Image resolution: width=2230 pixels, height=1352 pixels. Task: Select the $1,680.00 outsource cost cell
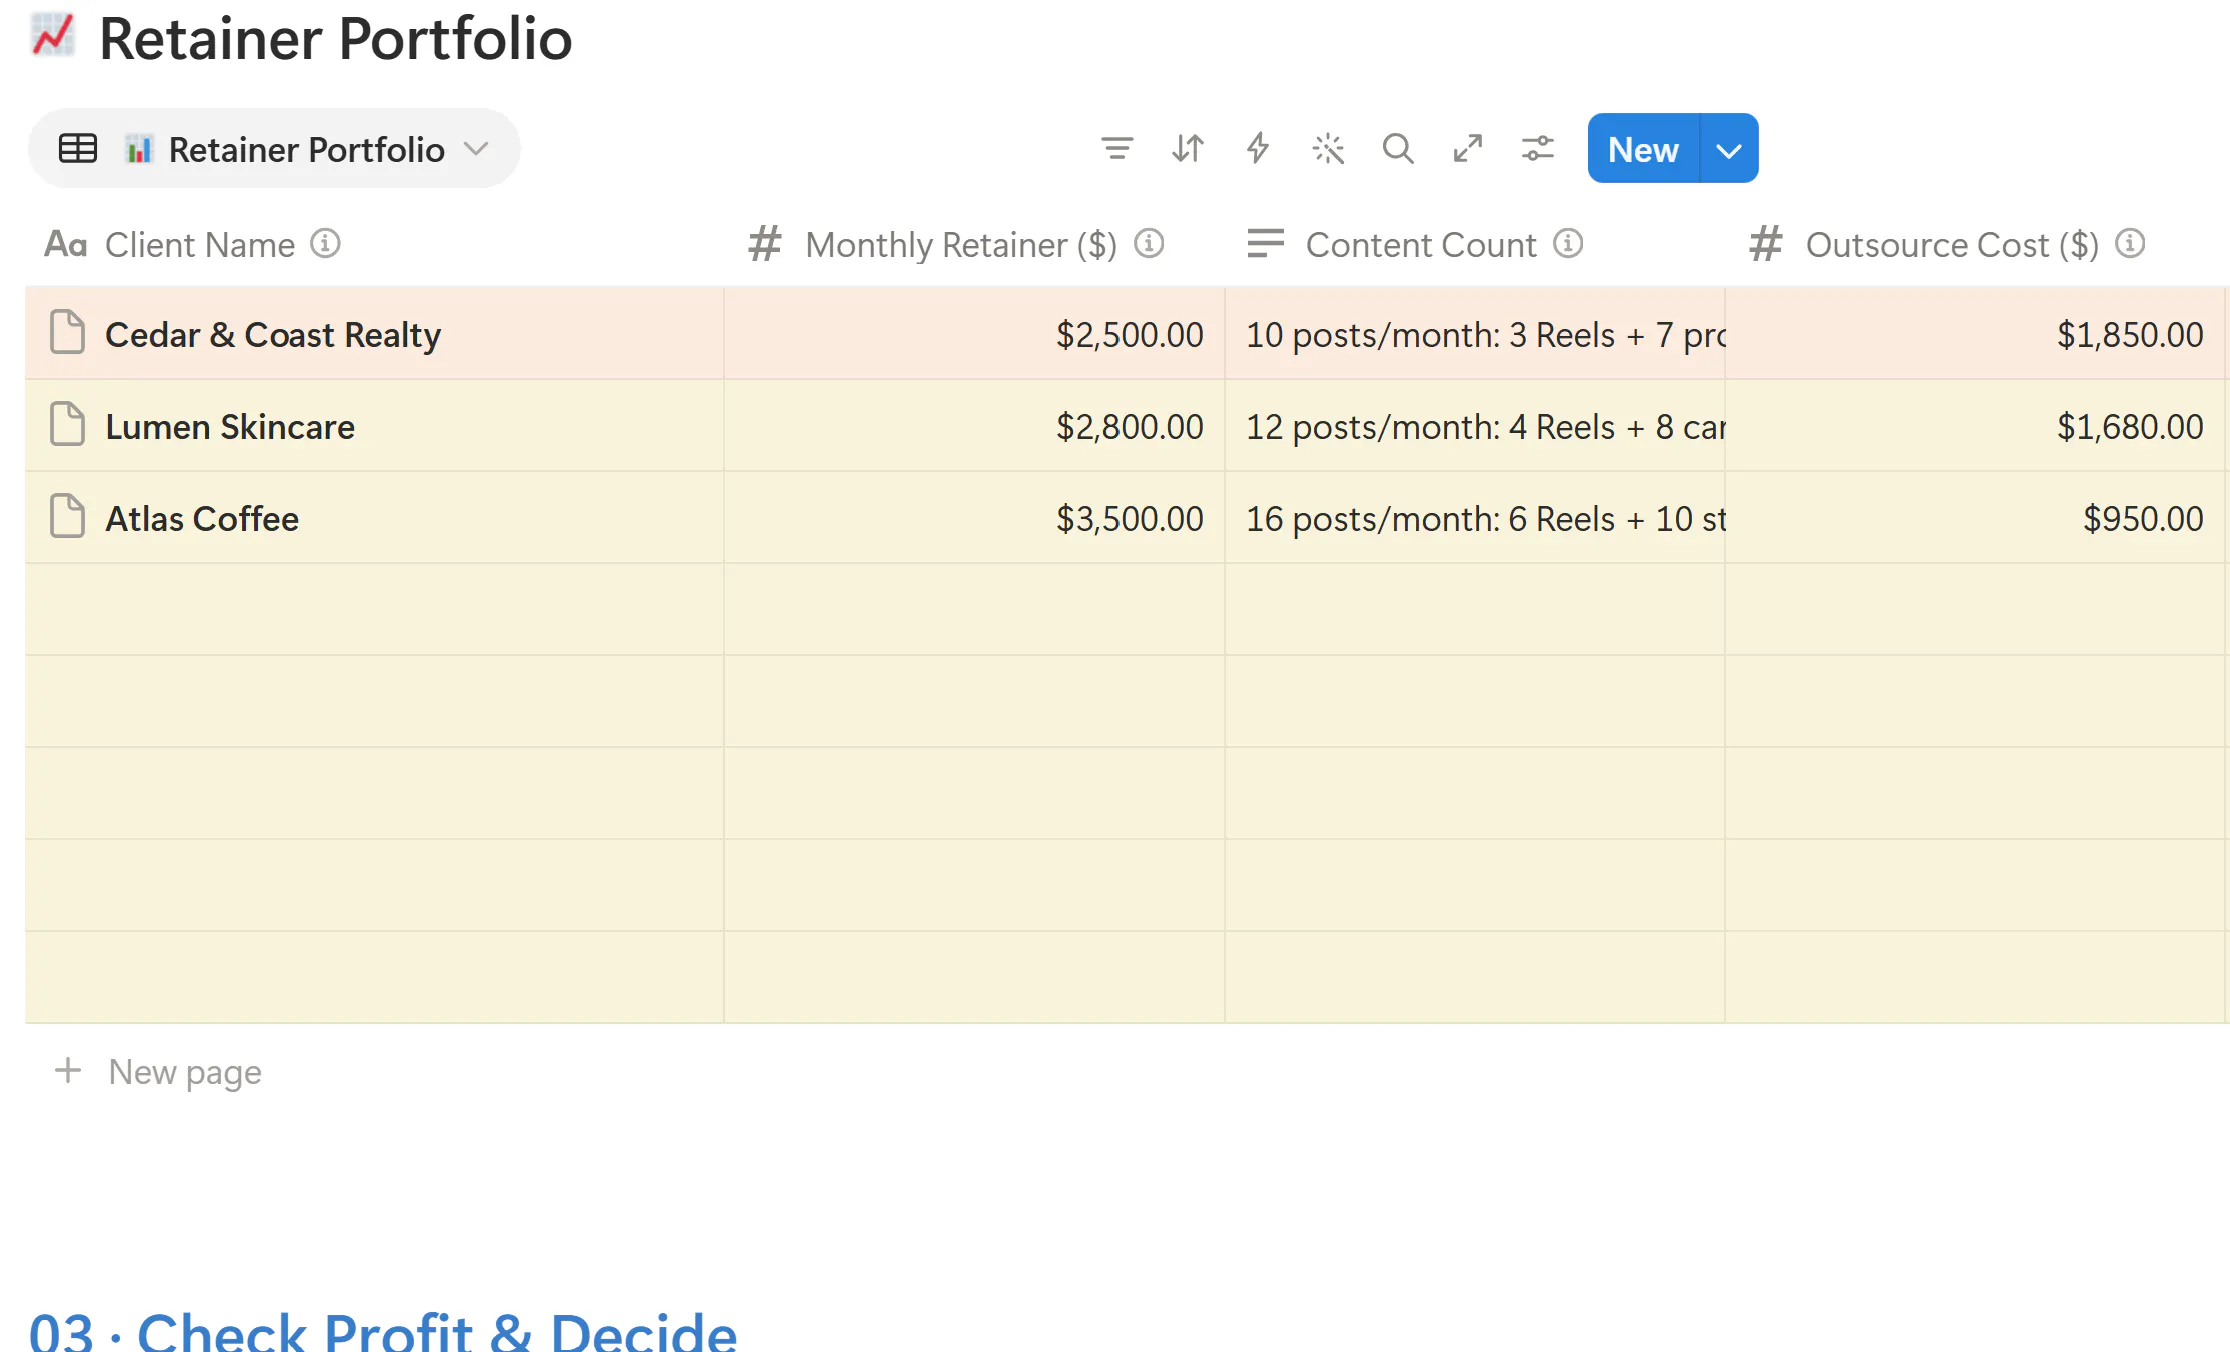pyautogui.click(x=1976, y=426)
